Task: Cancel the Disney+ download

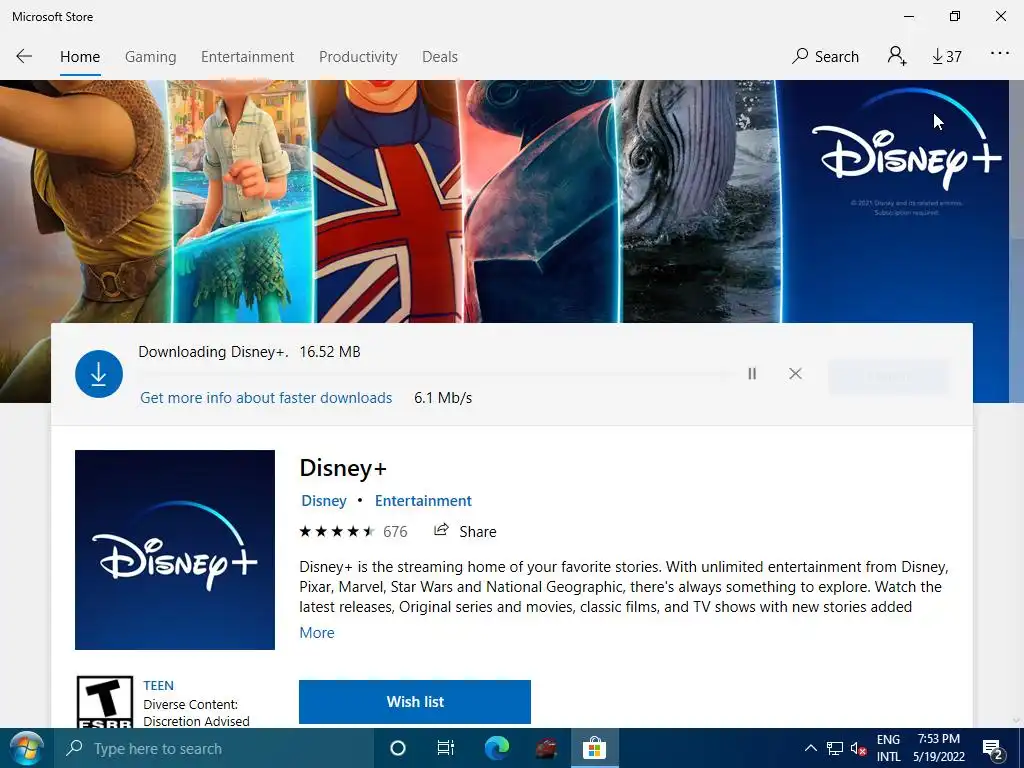Action: click(x=795, y=374)
